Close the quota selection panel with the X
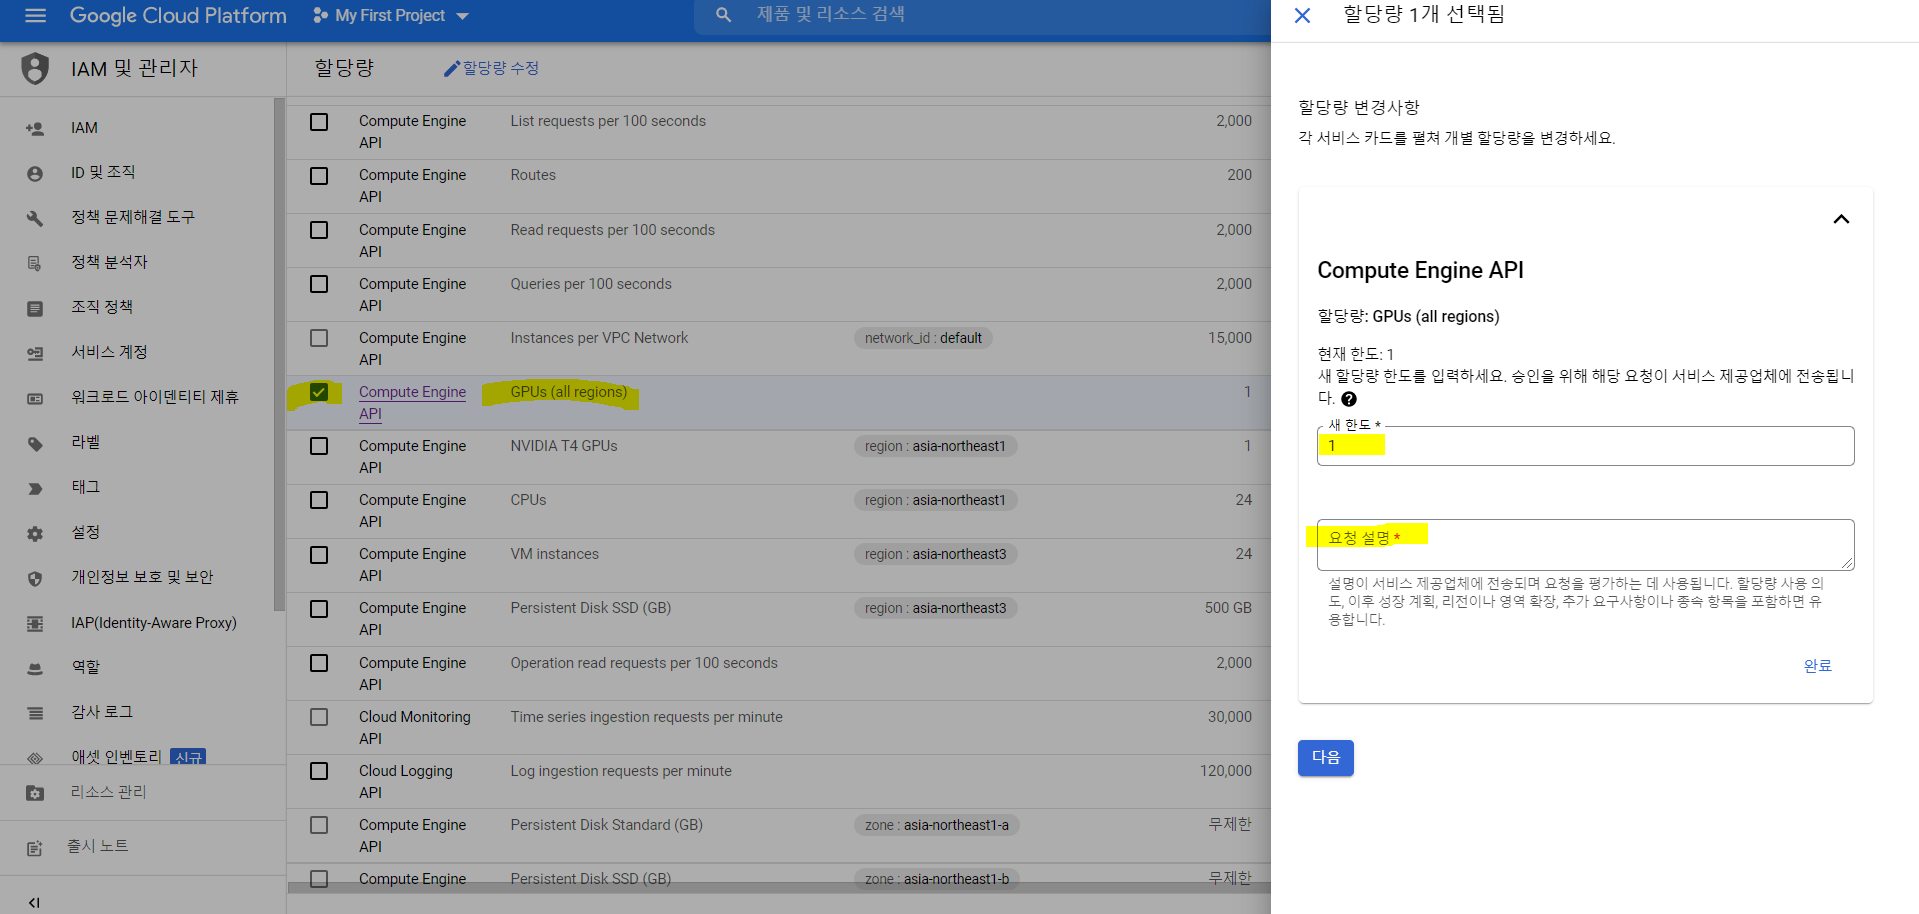The image size is (1919, 914). 1302,15
